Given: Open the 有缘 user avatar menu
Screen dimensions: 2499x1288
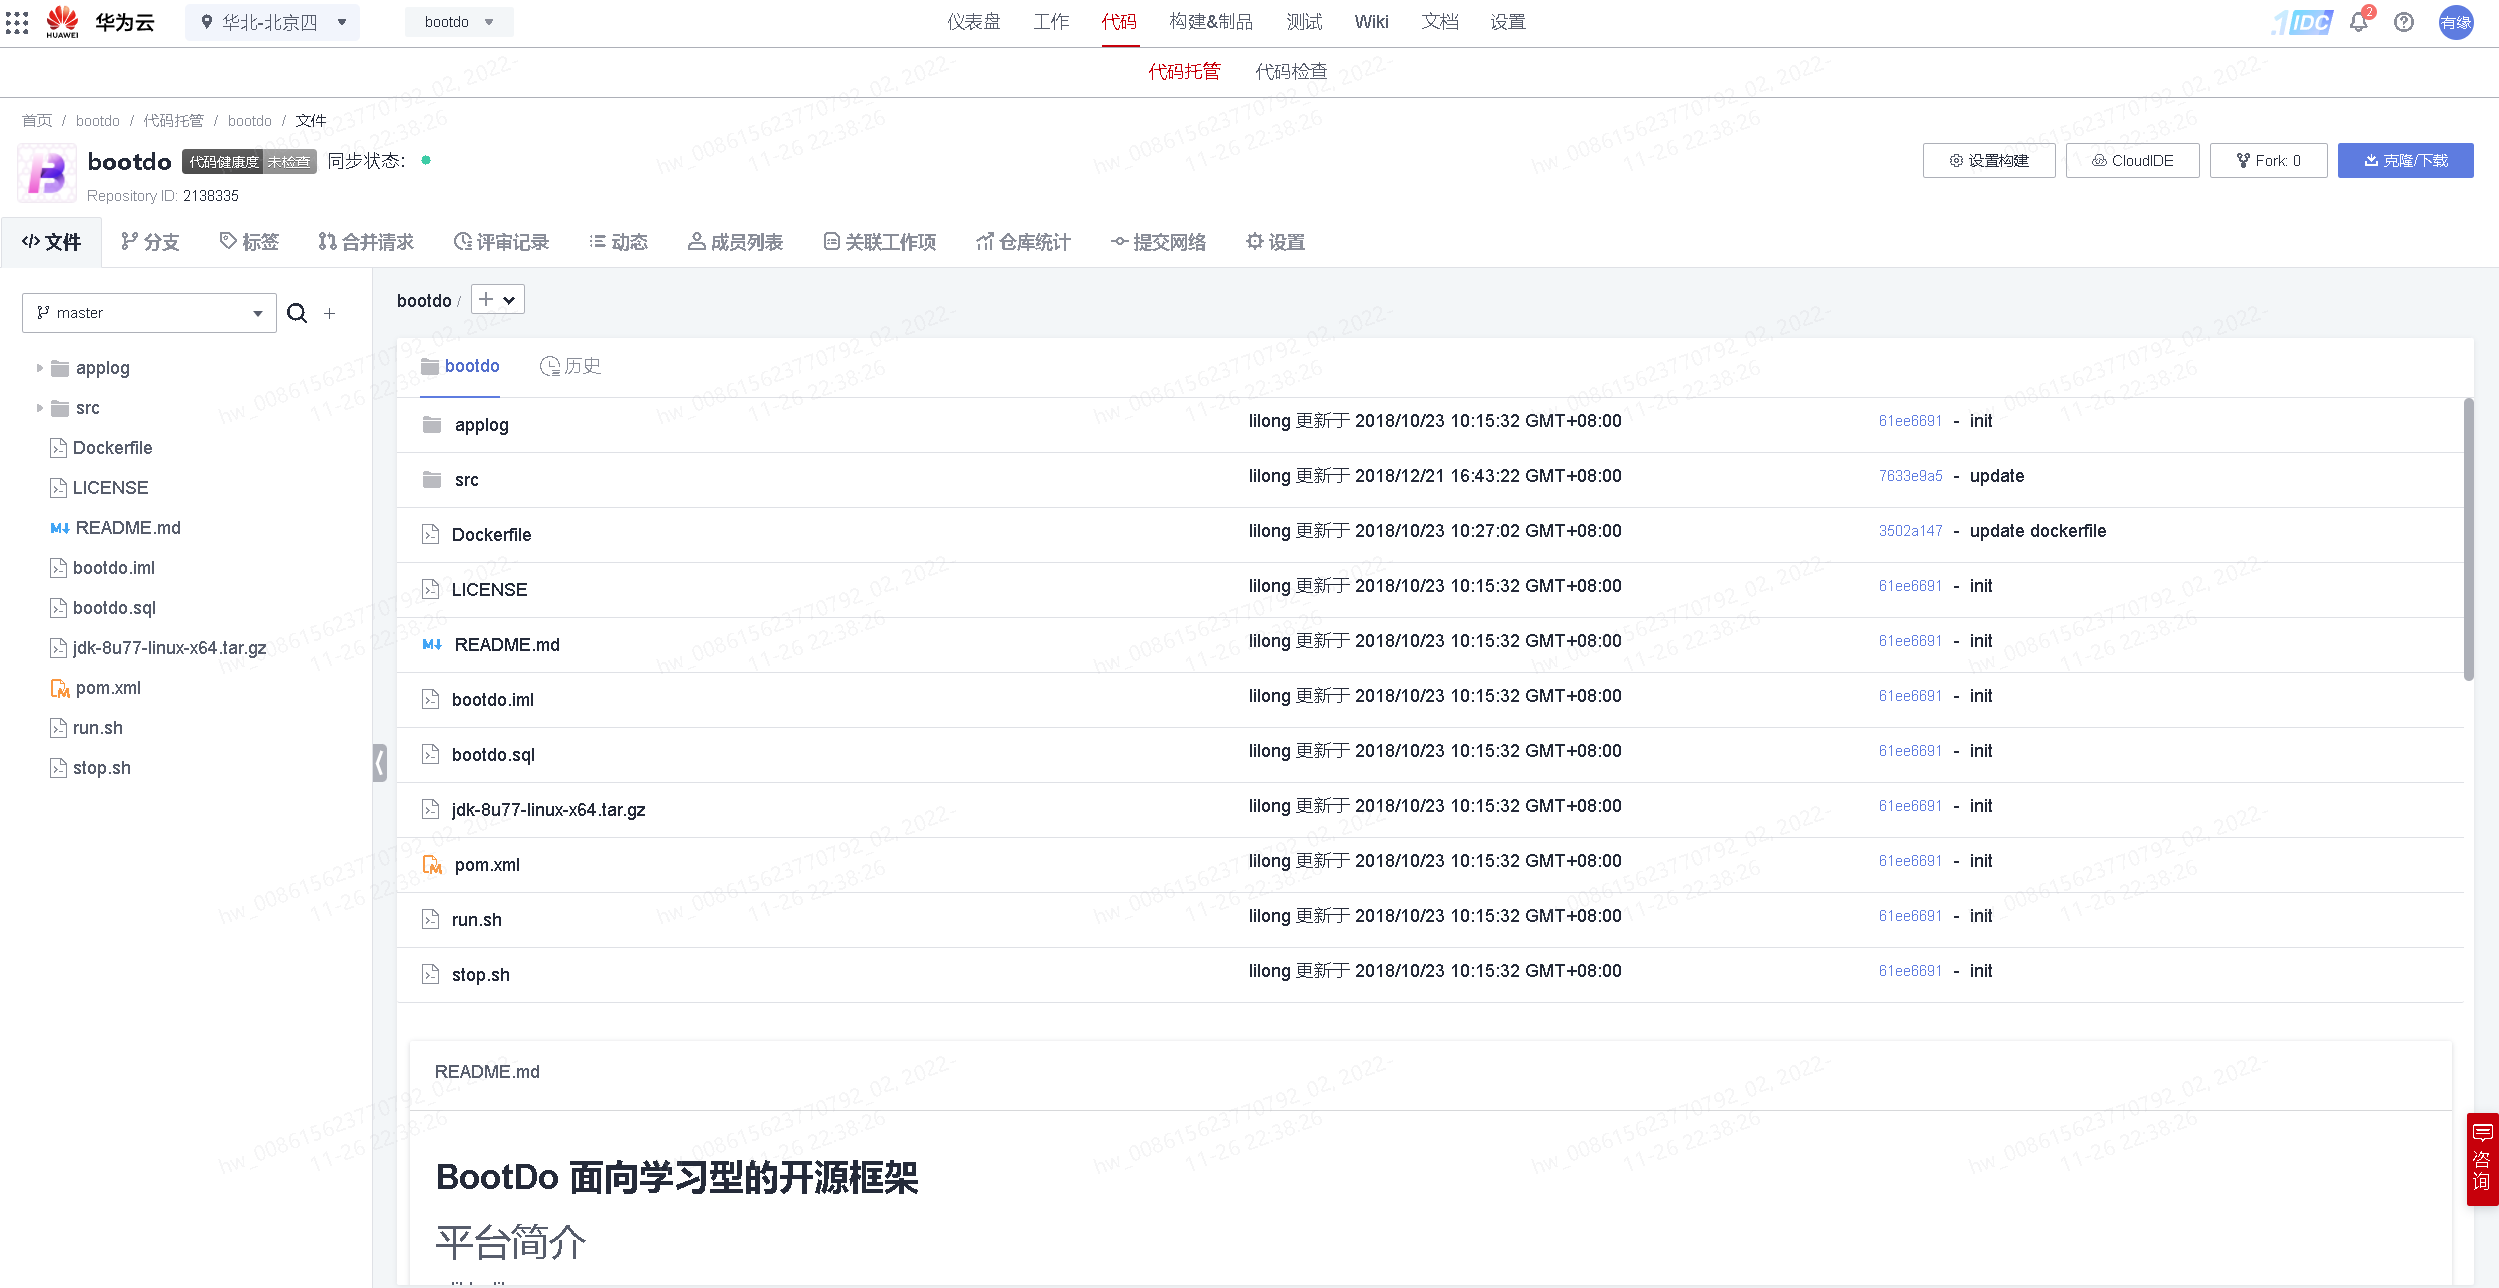Looking at the screenshot, I should click(2456, 21).
